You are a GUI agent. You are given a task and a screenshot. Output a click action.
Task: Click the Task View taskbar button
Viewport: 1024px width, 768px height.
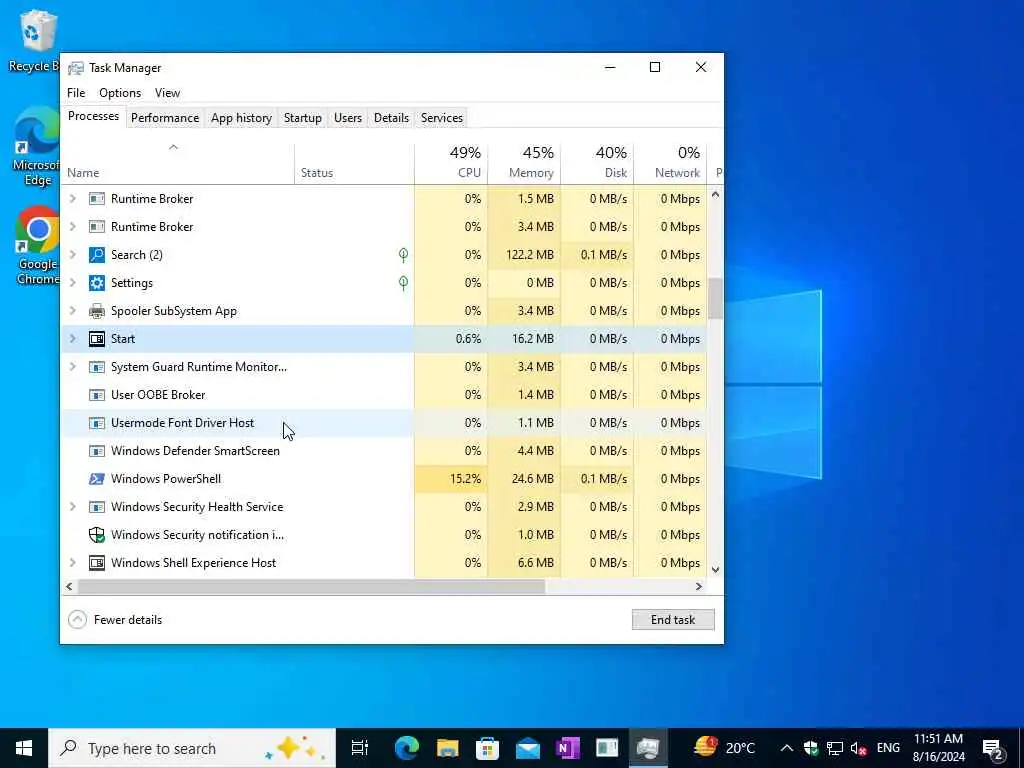359,748
